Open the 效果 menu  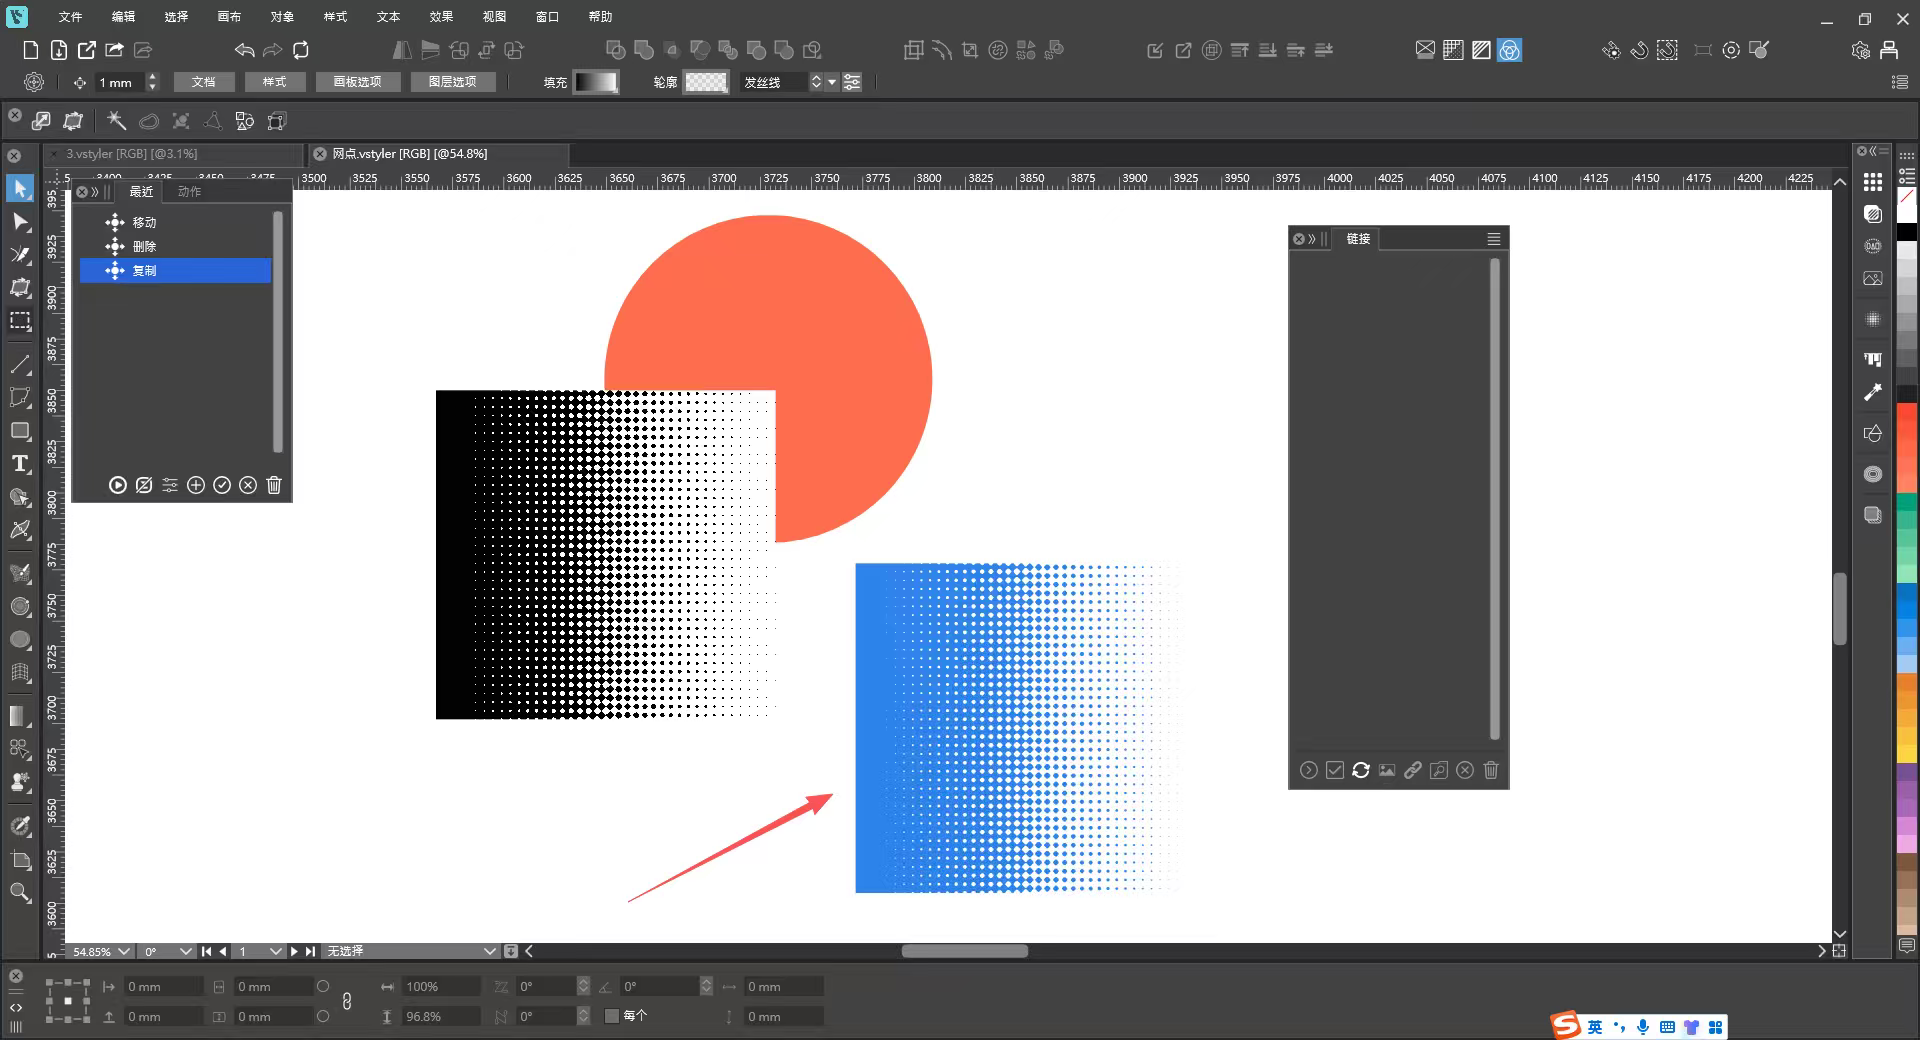coord(441,17)
